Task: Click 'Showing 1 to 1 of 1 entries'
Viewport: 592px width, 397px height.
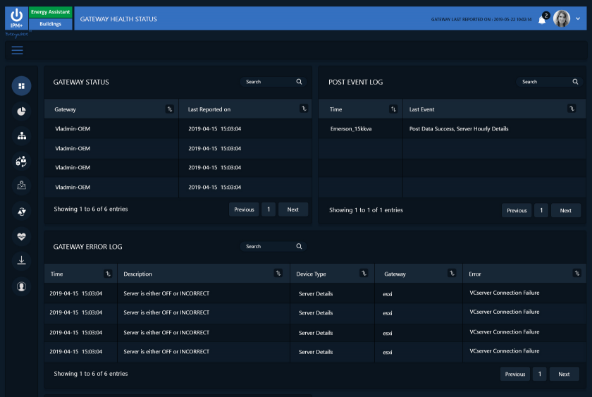Action: [x=366, y=210]
